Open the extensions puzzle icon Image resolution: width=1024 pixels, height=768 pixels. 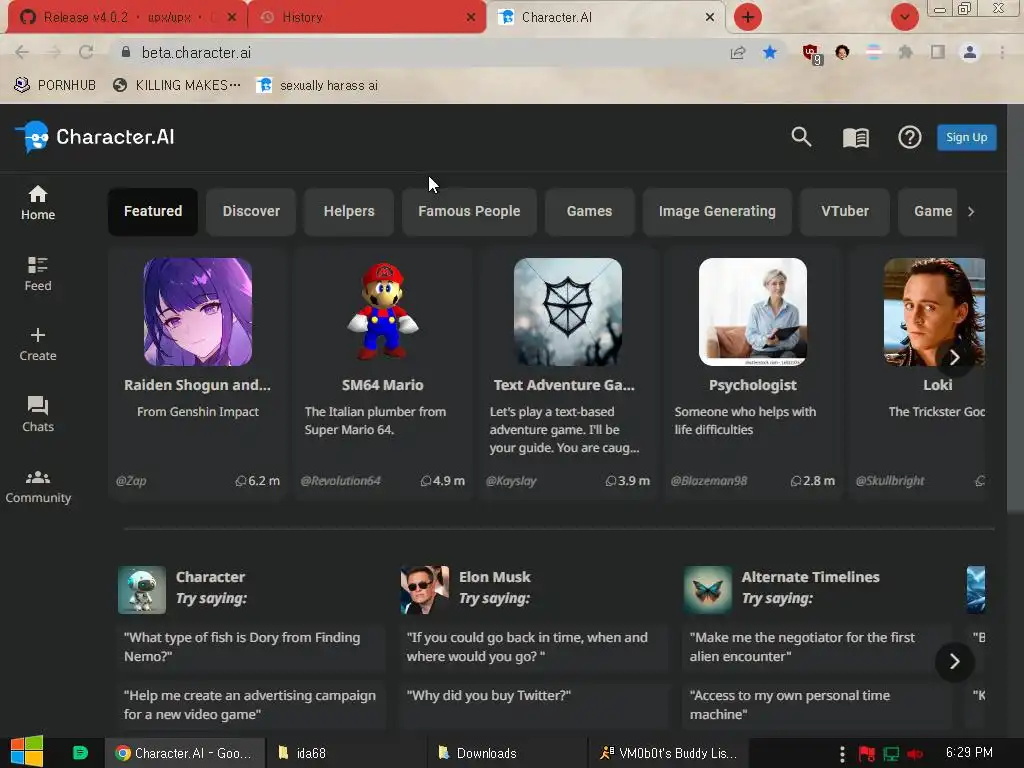tap(905, 52)
